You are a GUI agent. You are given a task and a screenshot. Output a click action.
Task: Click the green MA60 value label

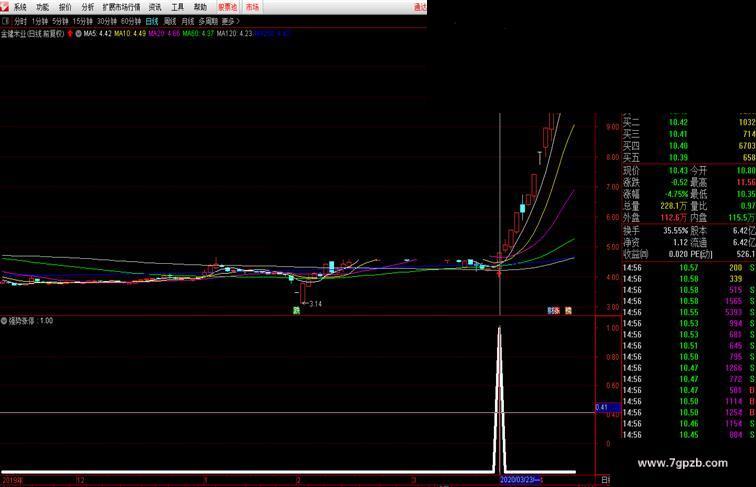tap(198, 34)
